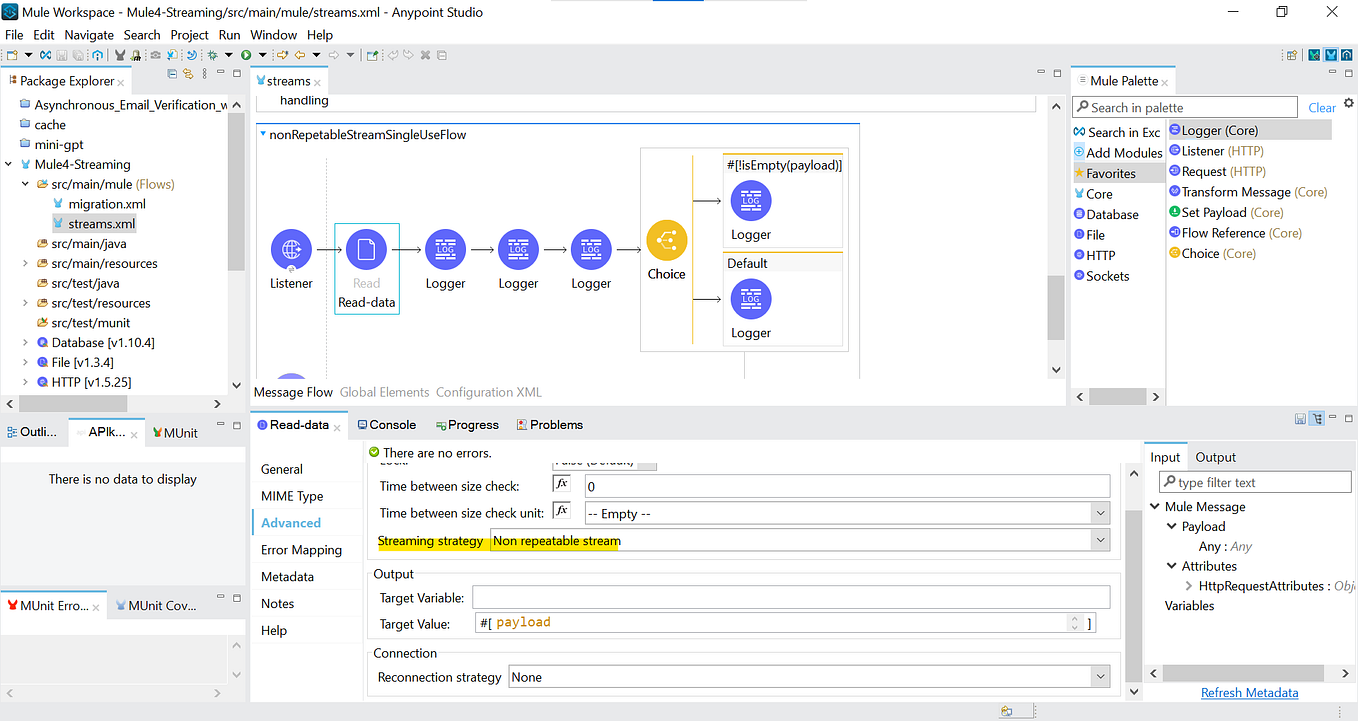This screenshot has width=1358, height=721.
Task: Open the Reconnection strategy dropdown
Action: (x=1099, y=677)
